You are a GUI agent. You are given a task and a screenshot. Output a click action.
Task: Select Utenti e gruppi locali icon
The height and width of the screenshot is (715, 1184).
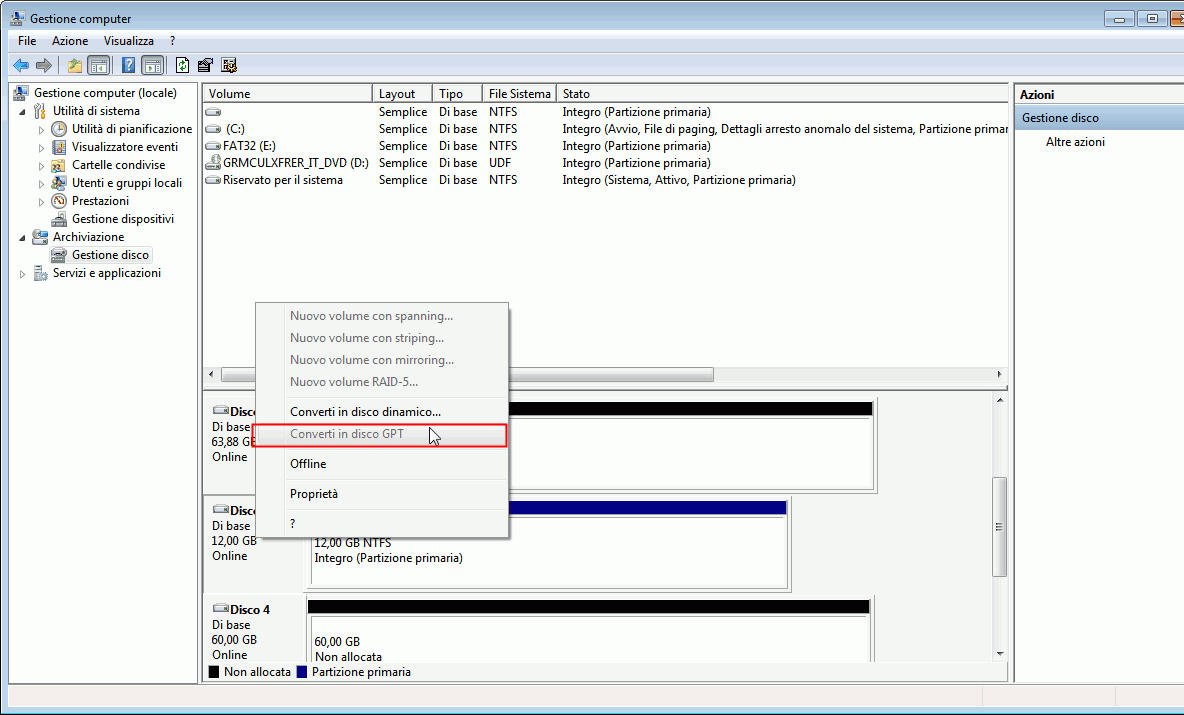pos(59,183)
